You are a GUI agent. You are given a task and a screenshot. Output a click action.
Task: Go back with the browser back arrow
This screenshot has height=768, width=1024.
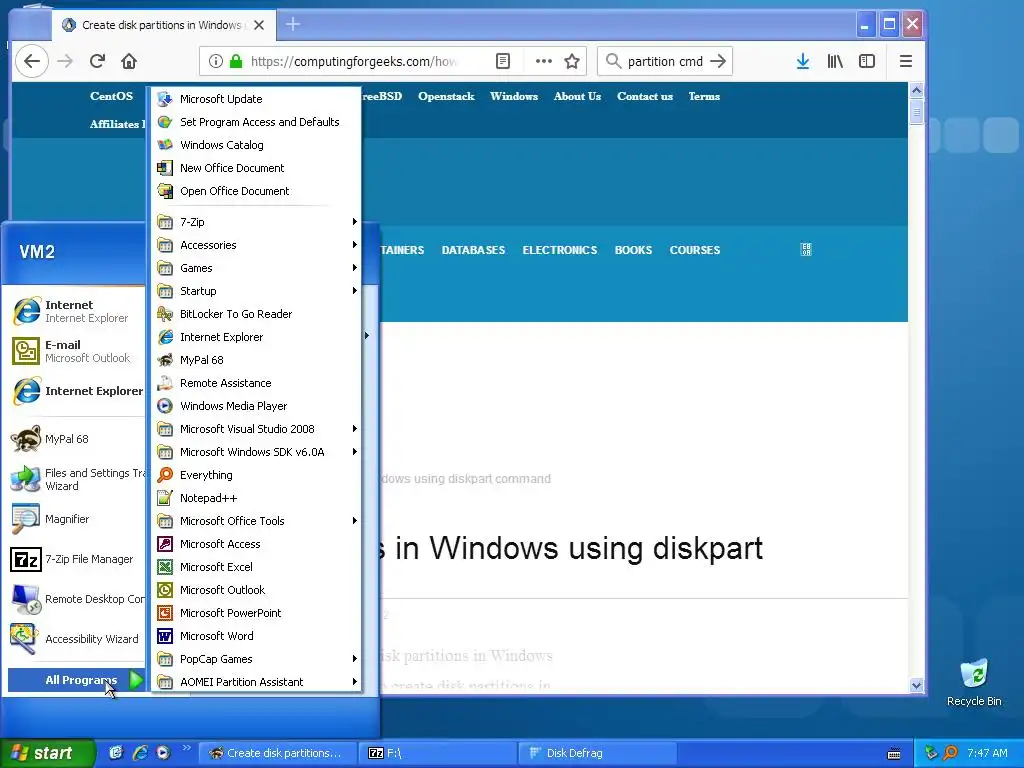point(31,61)
